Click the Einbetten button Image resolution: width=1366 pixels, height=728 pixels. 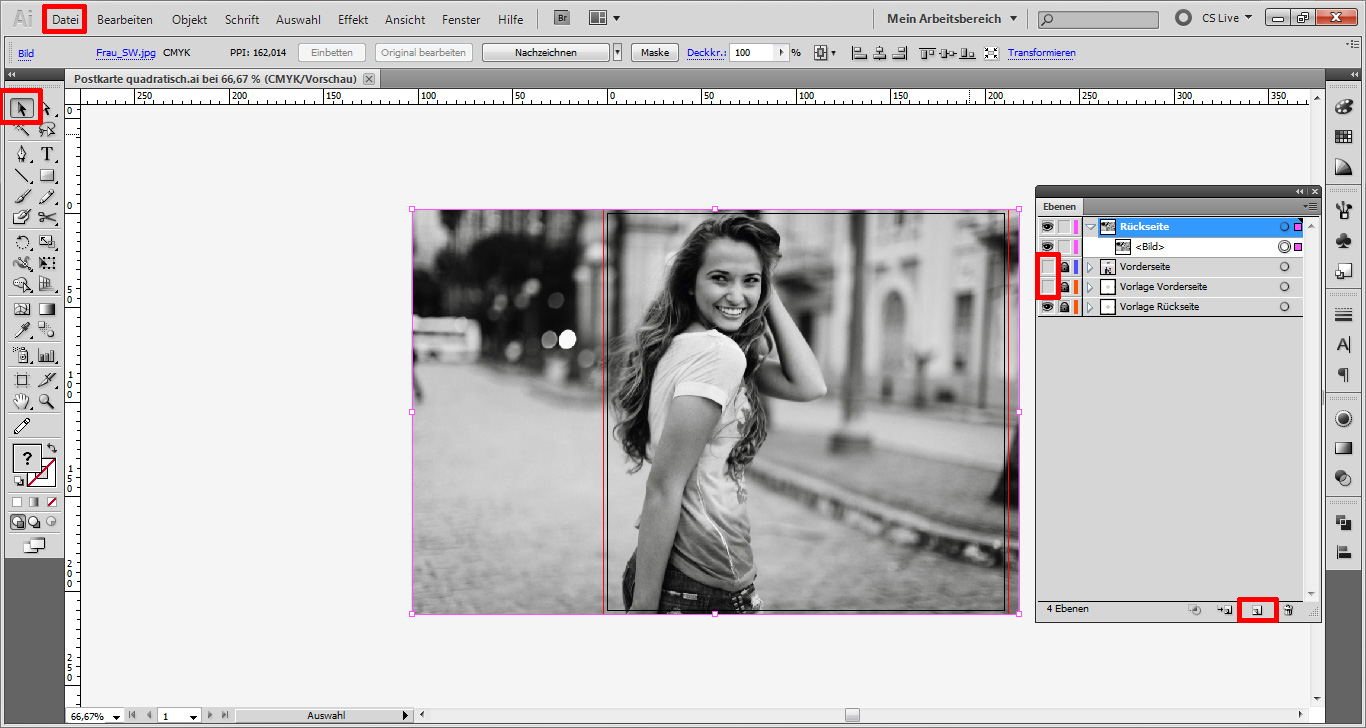point(331,52)
